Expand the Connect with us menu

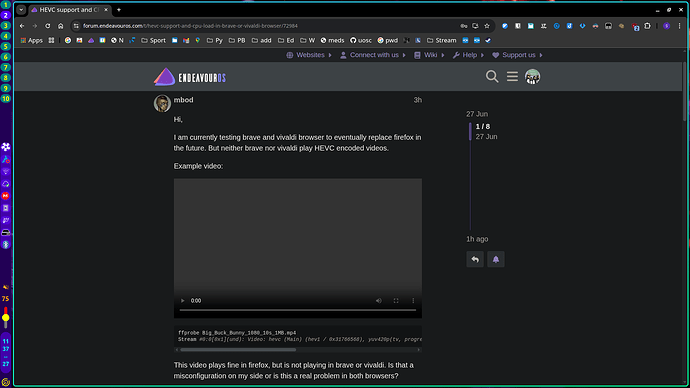[373, 55]
